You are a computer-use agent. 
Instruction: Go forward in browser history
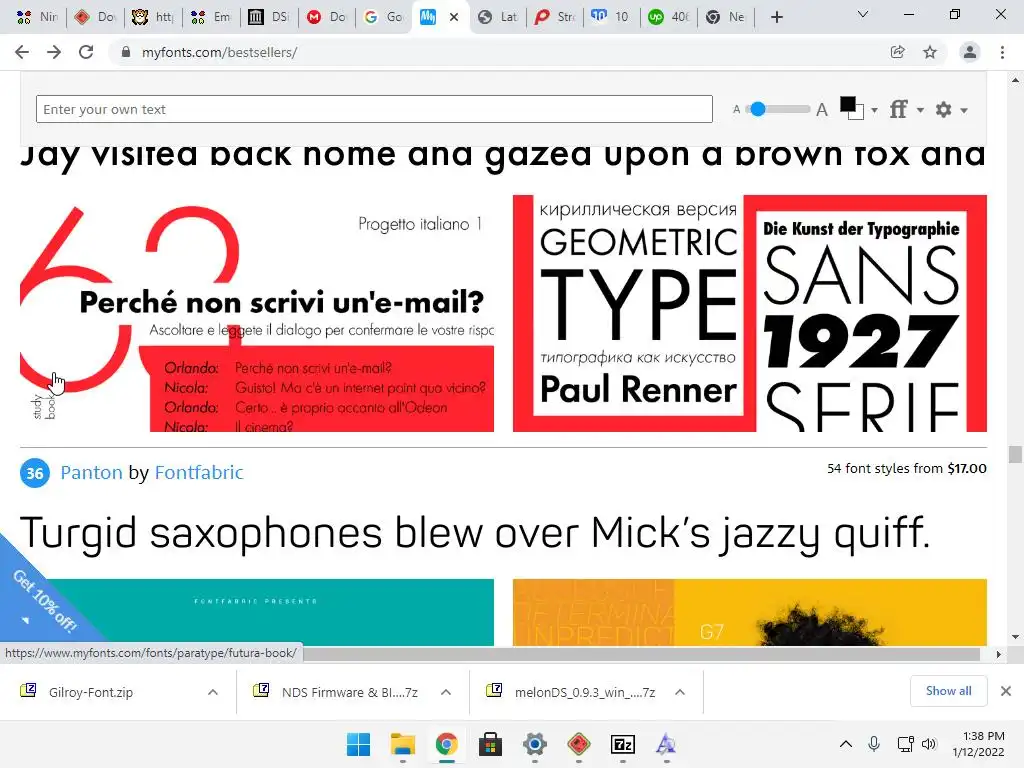pyautogui.click(x=54, y=52)
